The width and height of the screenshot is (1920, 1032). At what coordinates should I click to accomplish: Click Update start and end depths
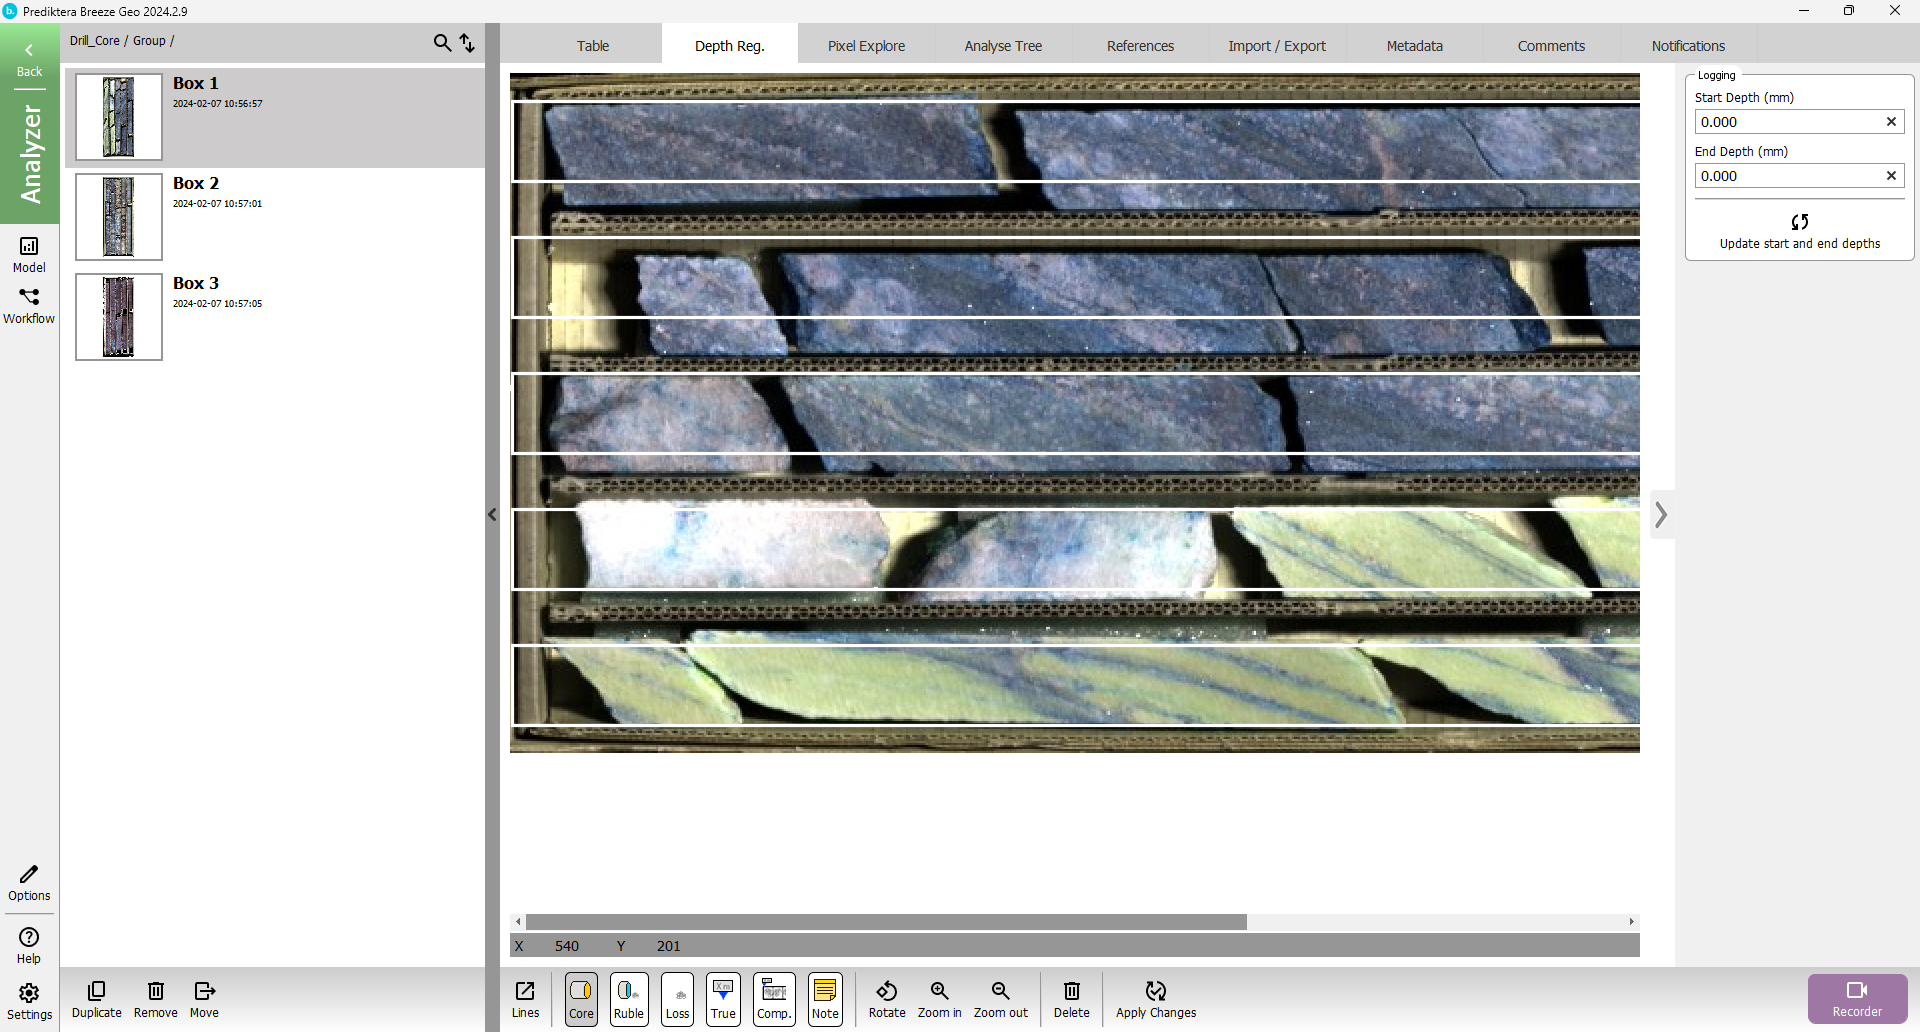tap(1799, 231)
